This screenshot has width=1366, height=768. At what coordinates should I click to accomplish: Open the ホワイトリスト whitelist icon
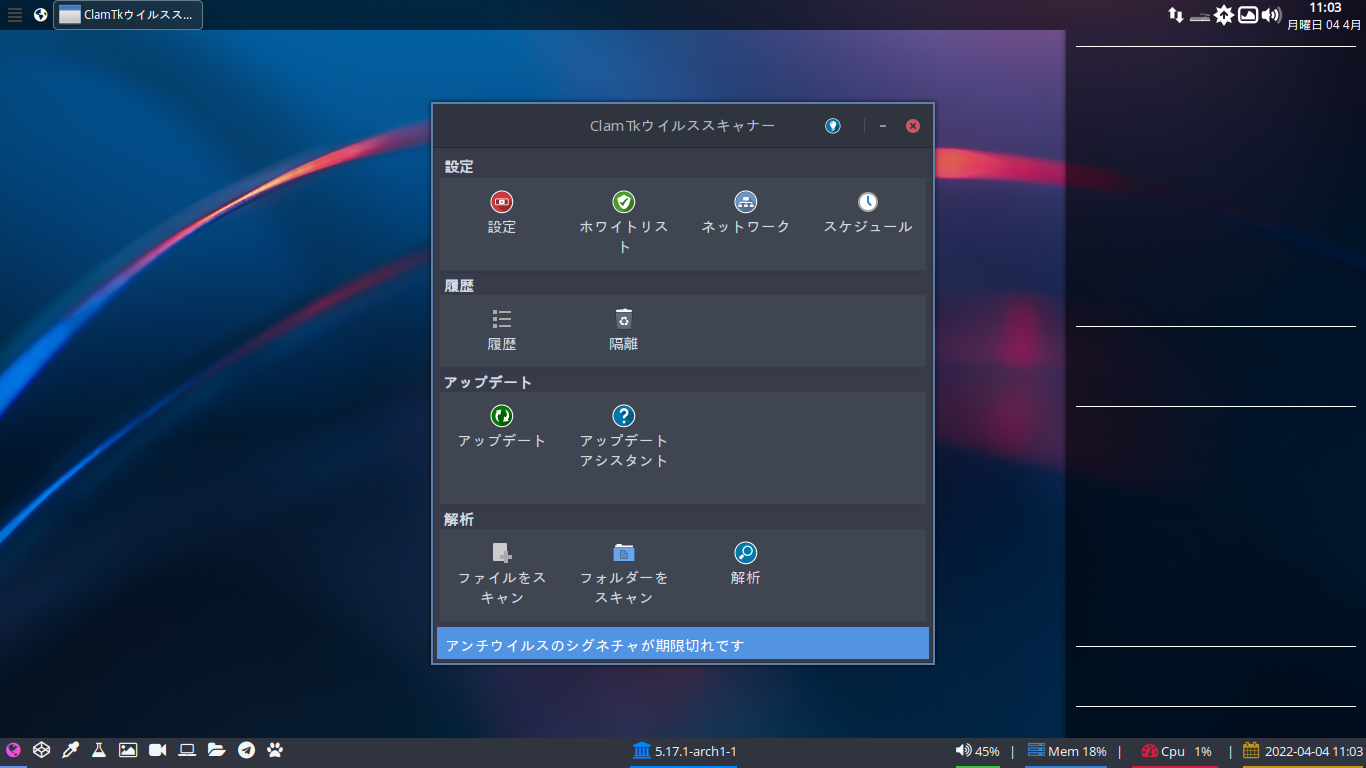[624, 202]
